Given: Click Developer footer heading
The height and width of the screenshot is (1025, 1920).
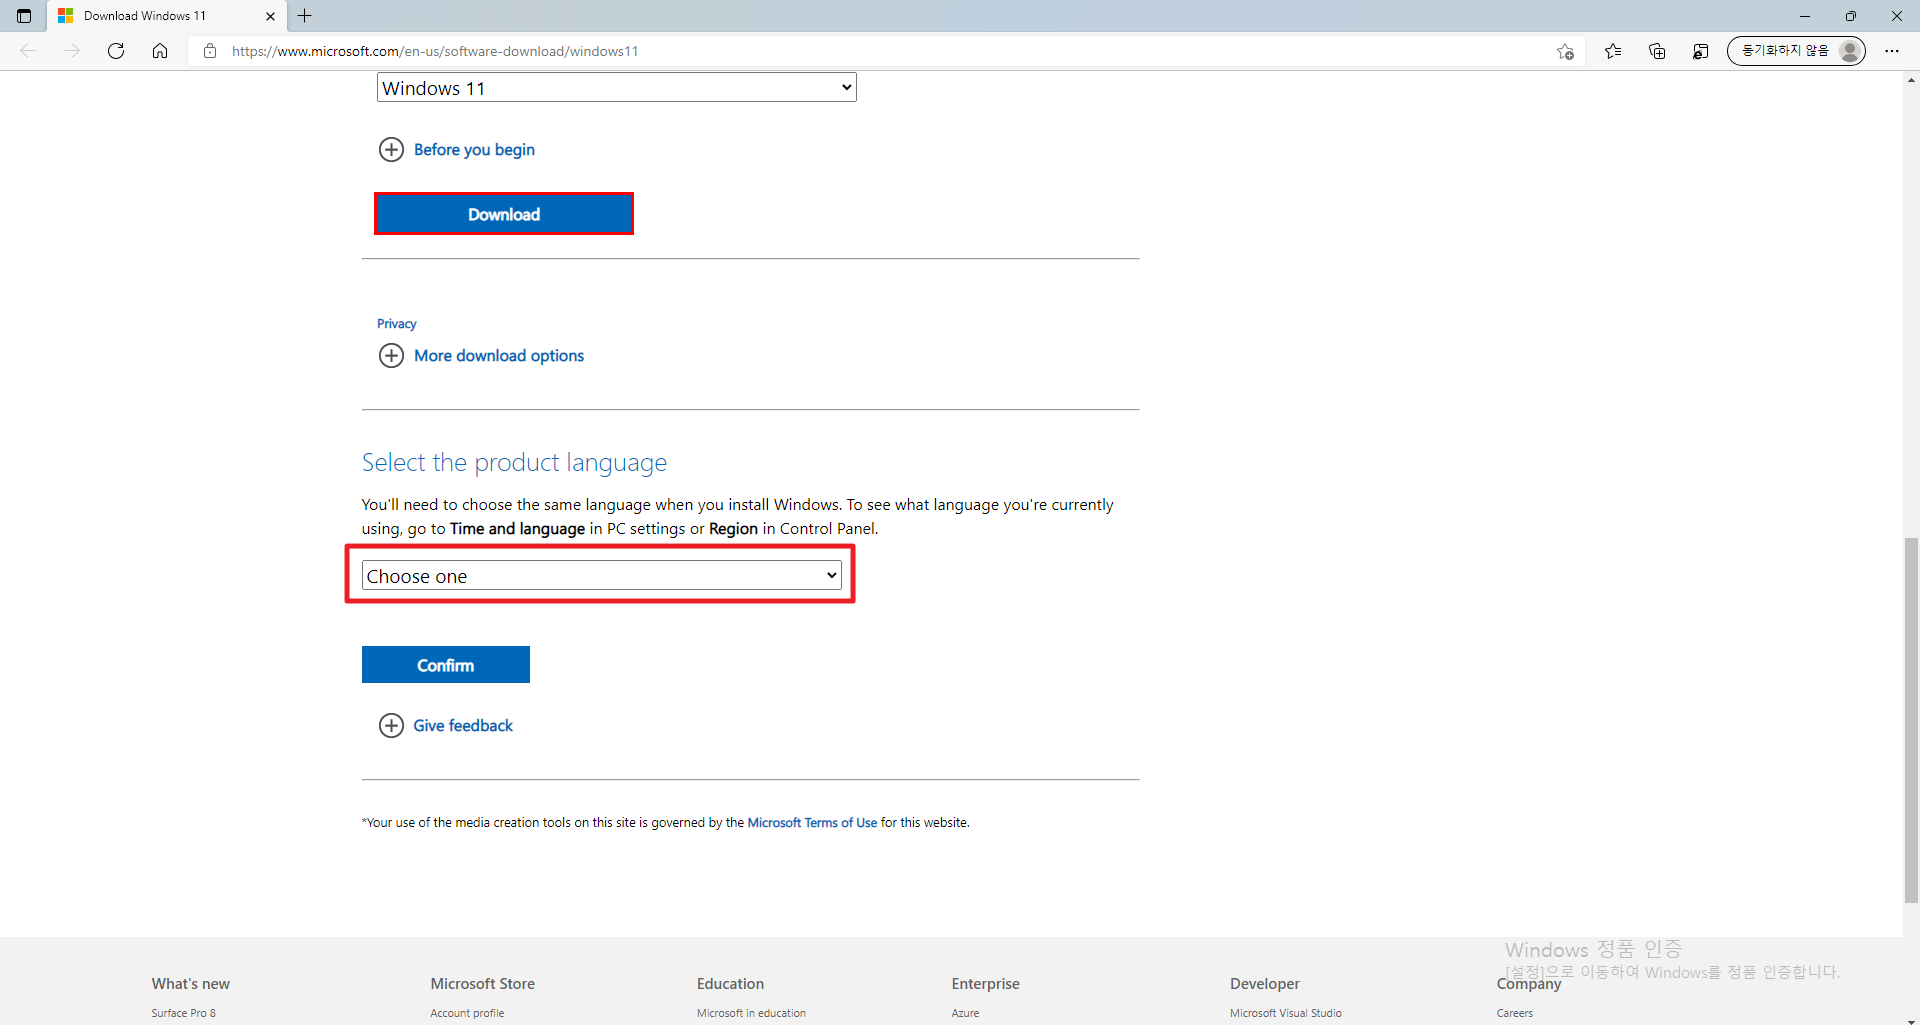Looking at the screenshot, I should point(1265,984).
